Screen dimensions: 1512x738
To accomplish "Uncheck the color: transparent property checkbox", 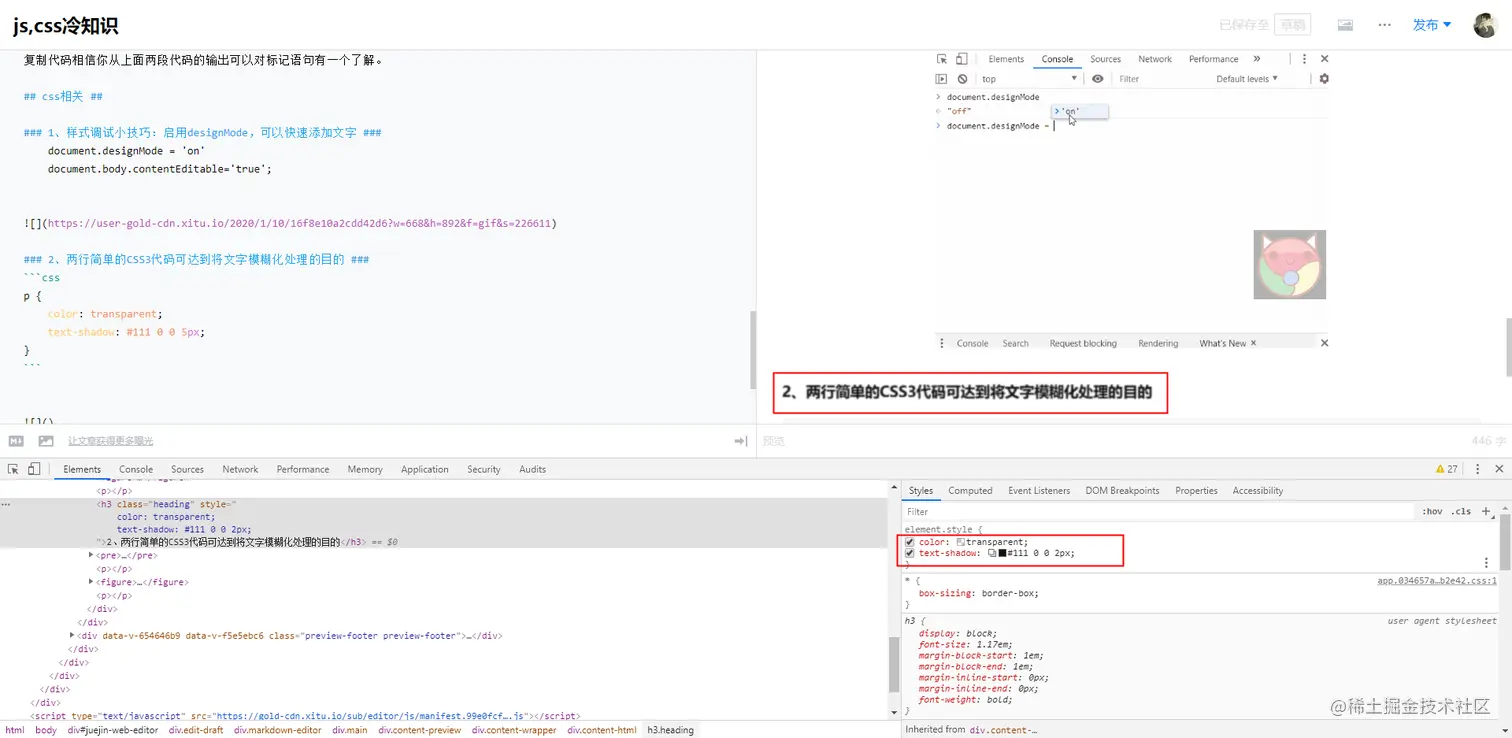I will click(910, 542).
